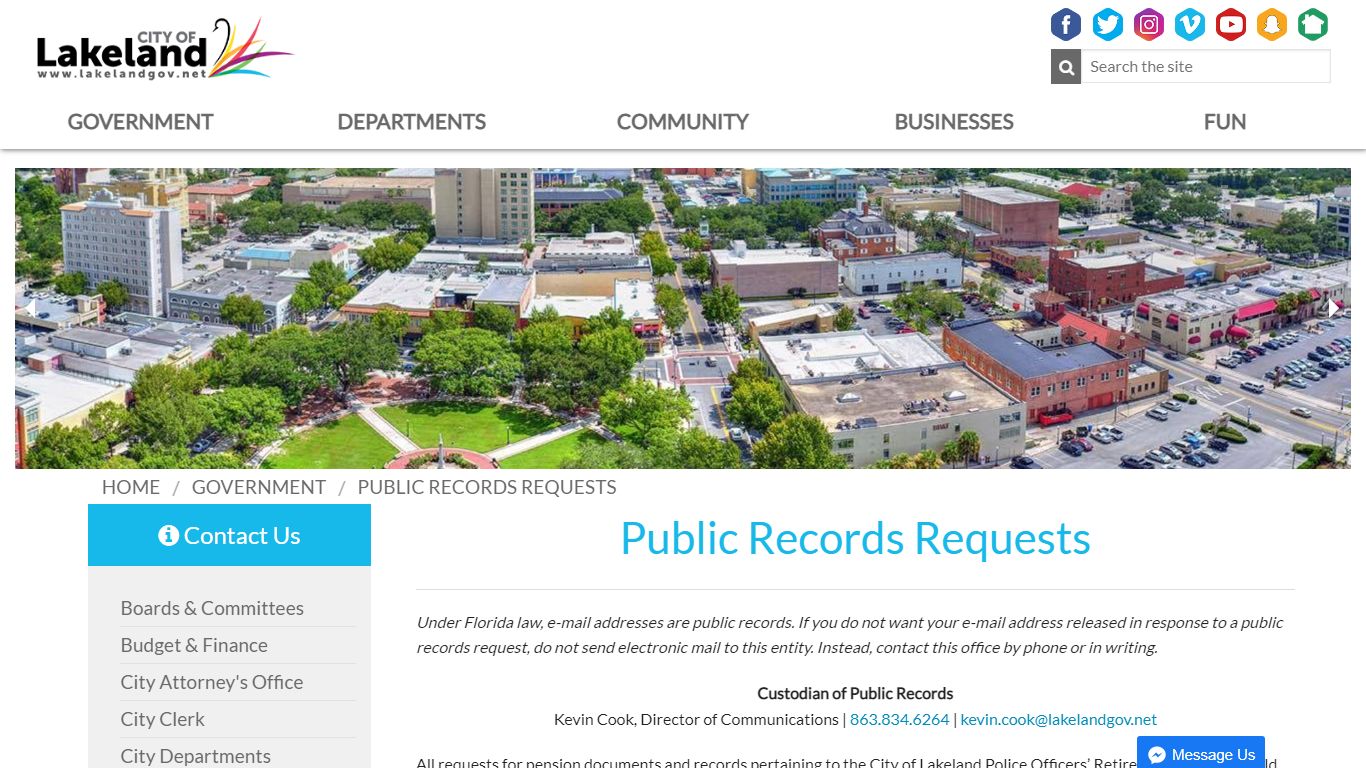The image size is (1366, 768).
Task: Click the Contact Us sidebar button
Action: coord(229,535)
